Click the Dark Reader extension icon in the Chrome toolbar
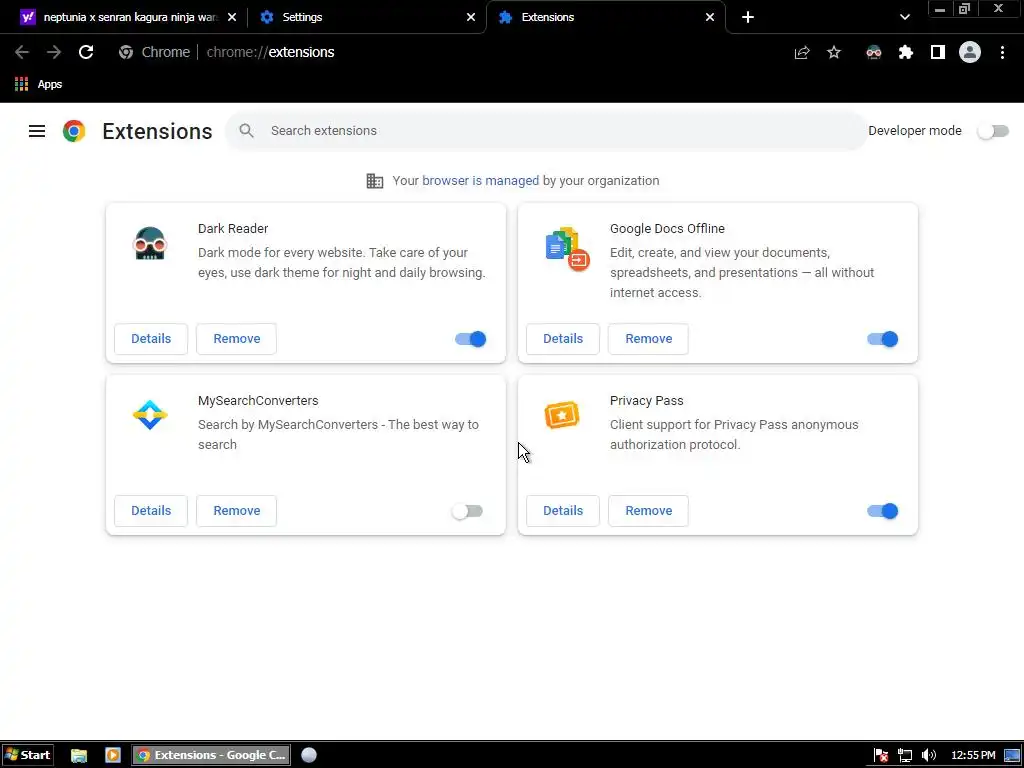1024x768 pixels. [x=873, y=52]
